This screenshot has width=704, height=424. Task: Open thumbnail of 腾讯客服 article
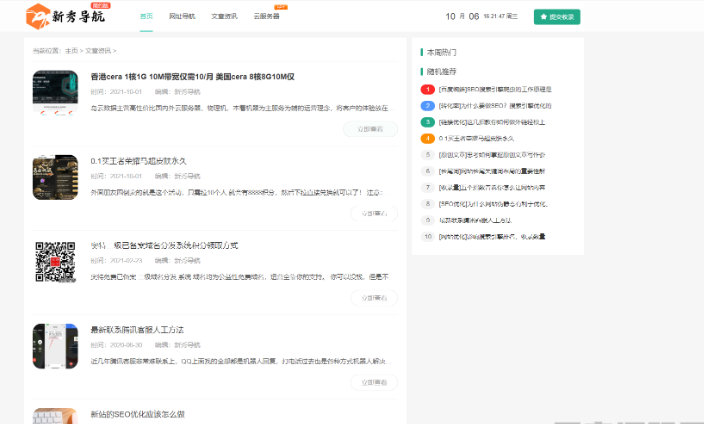tap(55, 346)
